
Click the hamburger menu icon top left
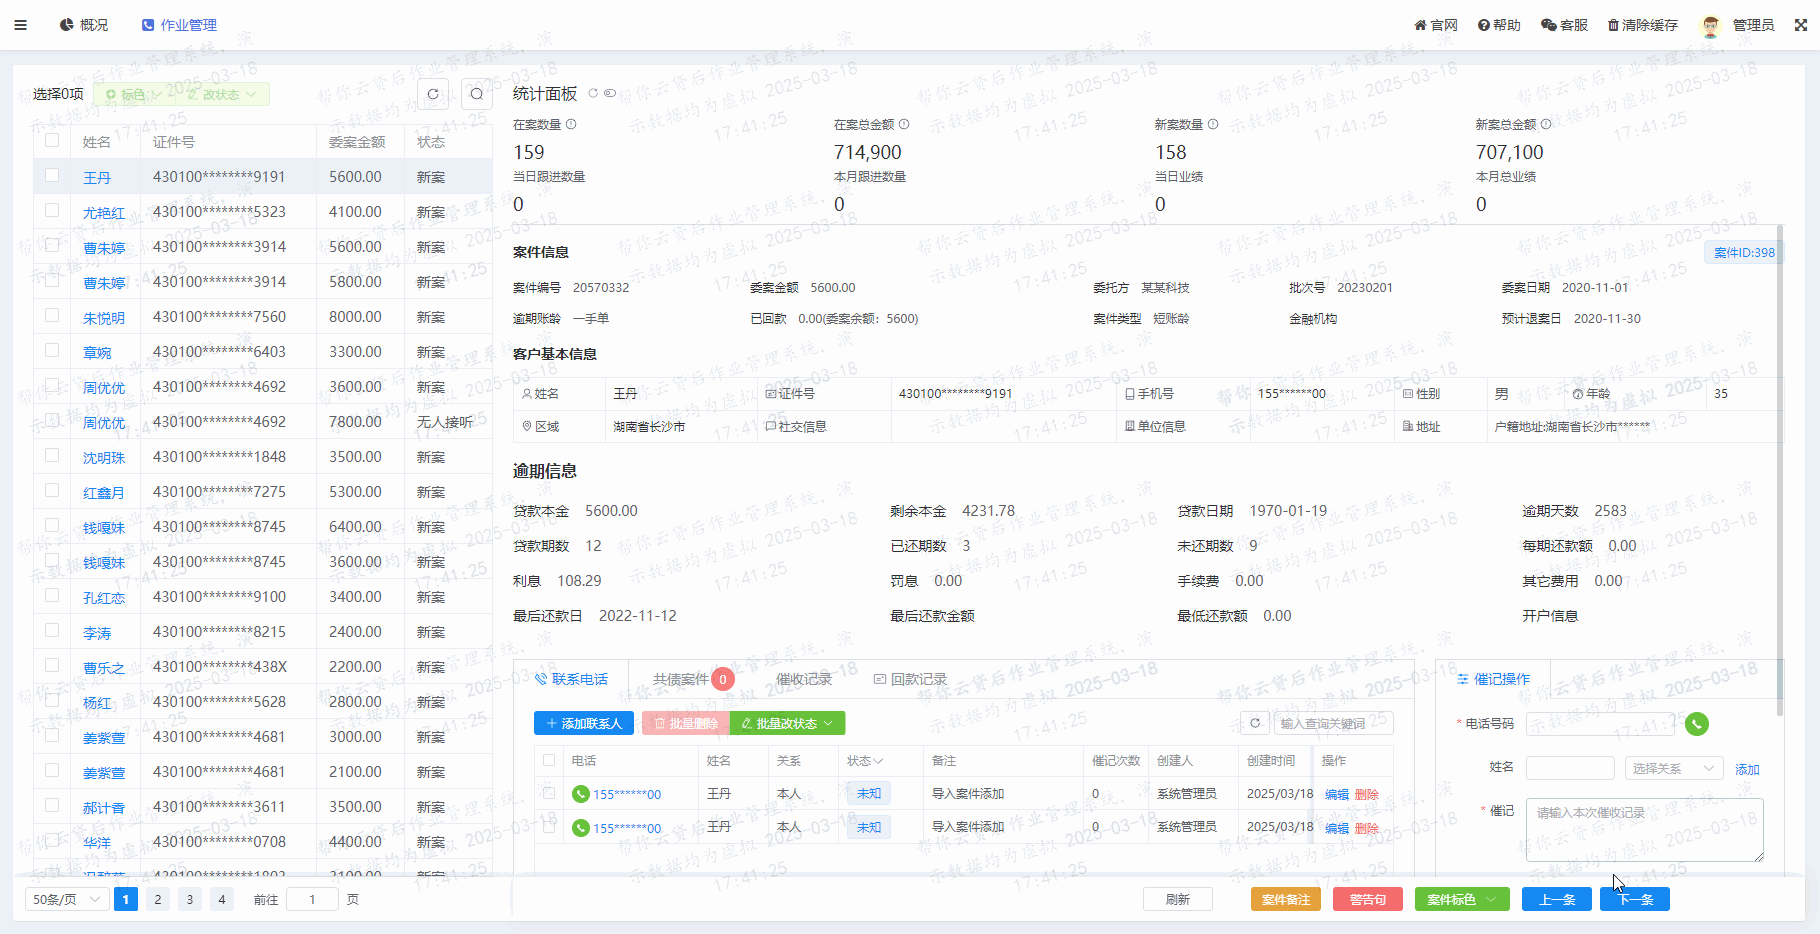(20, 24)
